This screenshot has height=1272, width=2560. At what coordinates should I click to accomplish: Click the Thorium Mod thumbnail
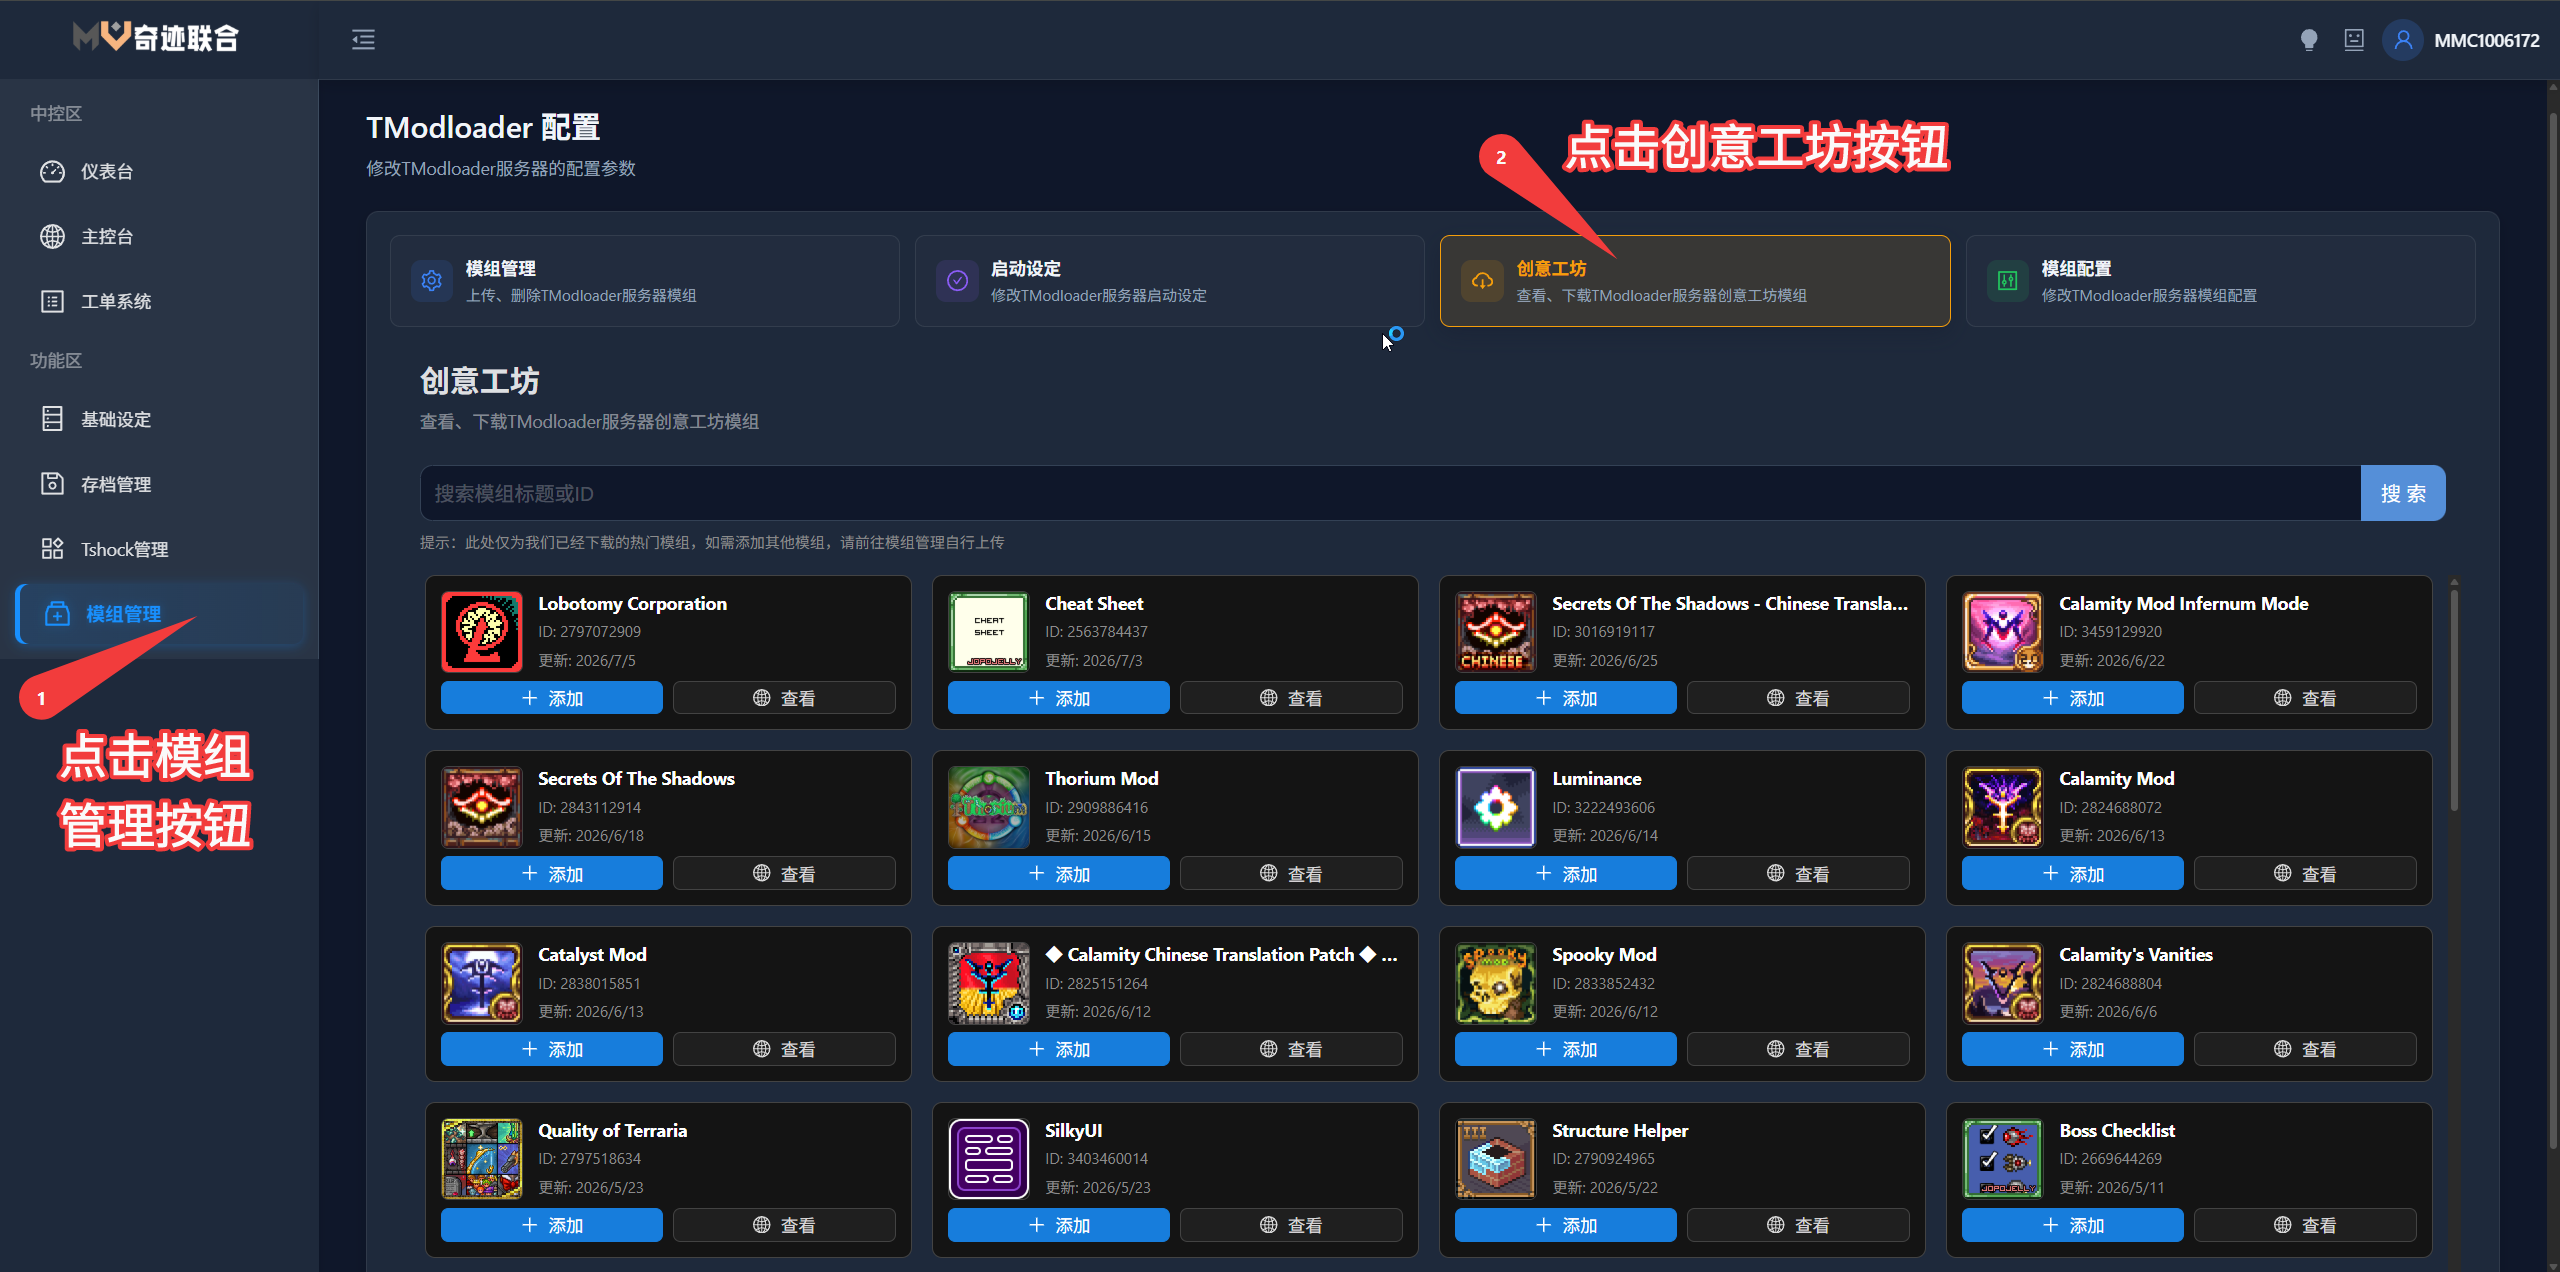989,807
